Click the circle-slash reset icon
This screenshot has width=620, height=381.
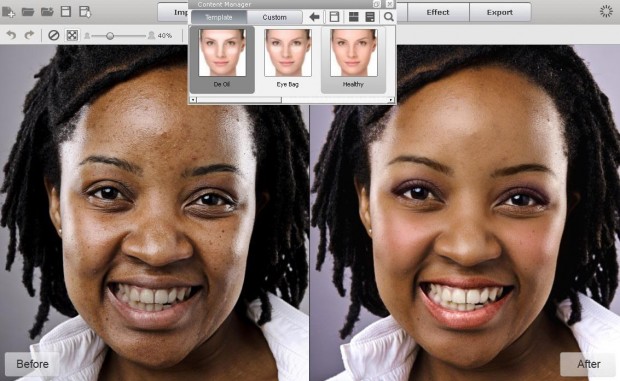[53, 35]
